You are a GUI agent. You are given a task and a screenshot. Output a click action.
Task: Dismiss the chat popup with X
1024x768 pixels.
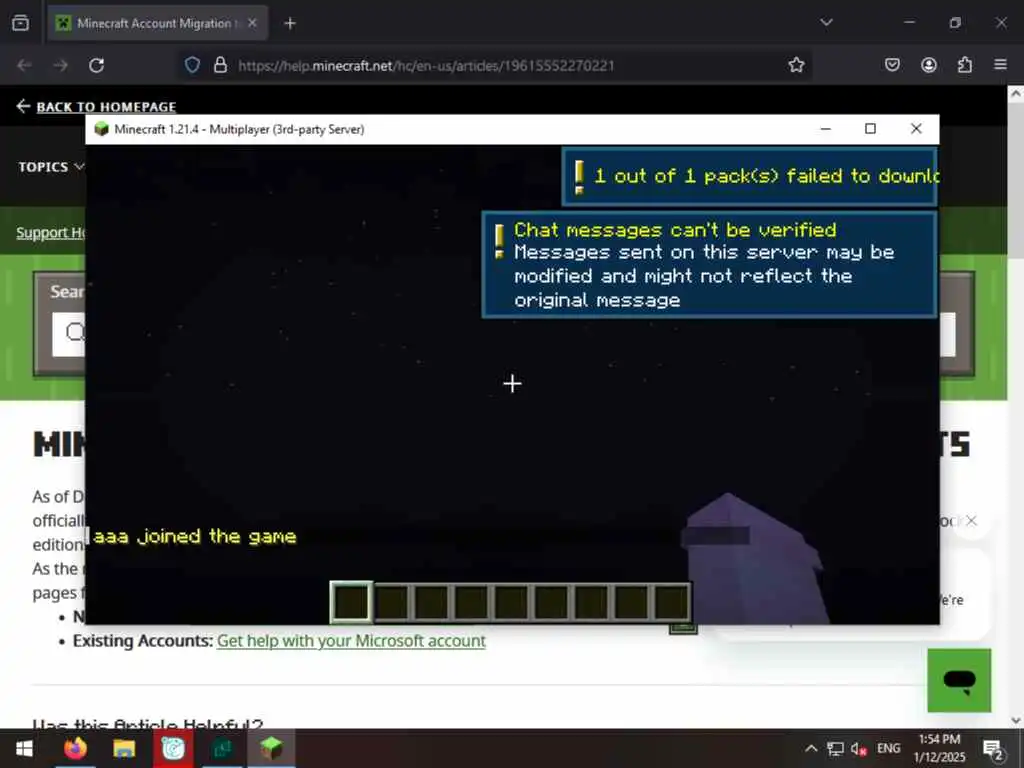click(x=971, y=520)
